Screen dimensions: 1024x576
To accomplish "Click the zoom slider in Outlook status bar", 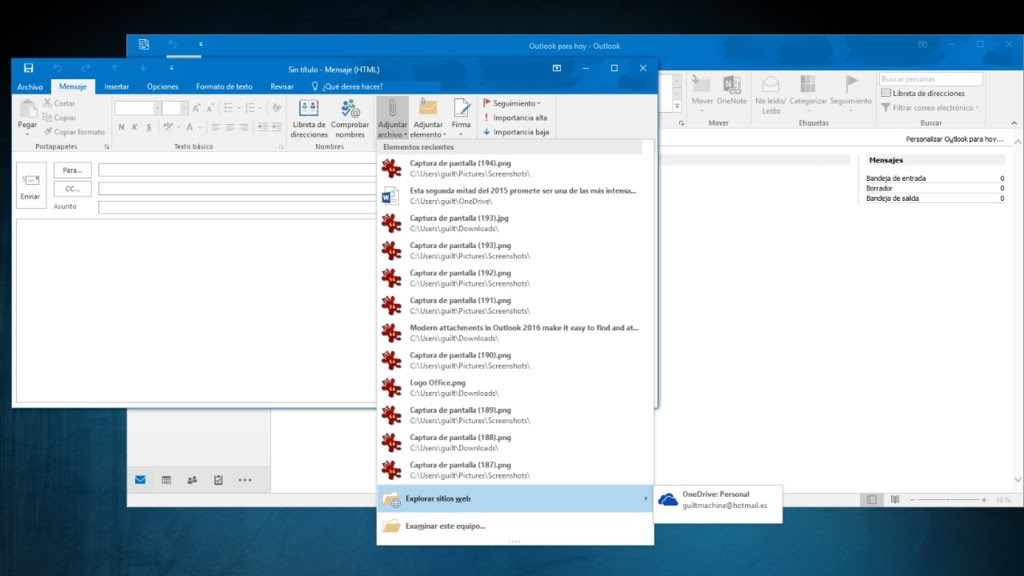I will (x=948, y=500).
